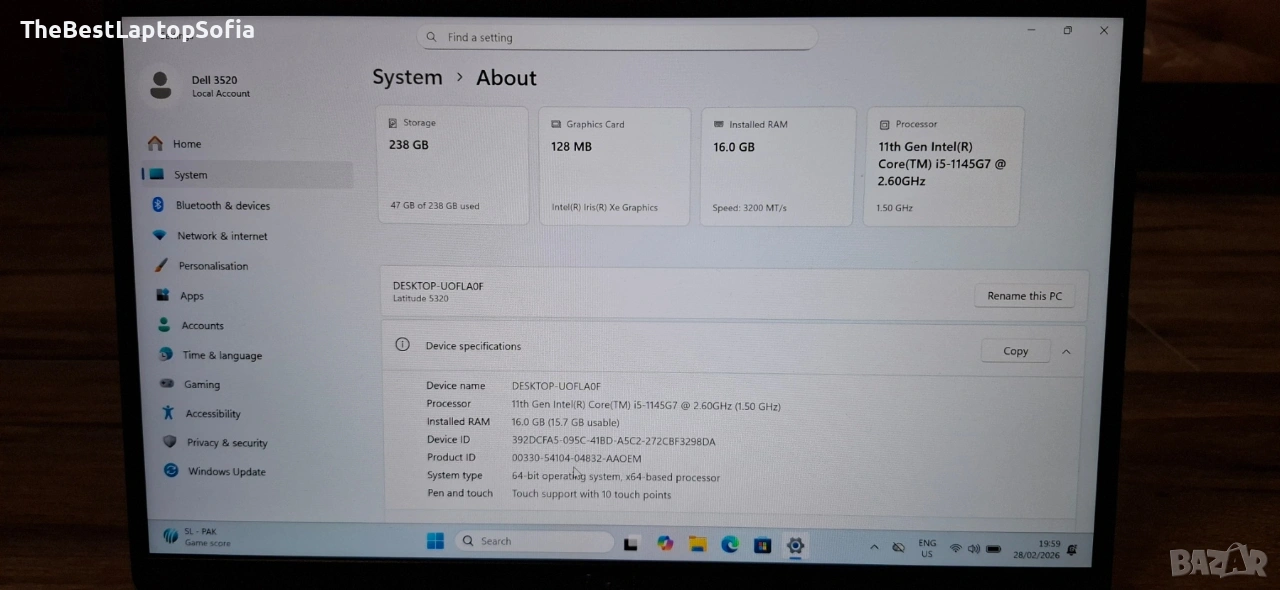Click the Find a setting search box
1280x590 pixels.
(617, 37)
